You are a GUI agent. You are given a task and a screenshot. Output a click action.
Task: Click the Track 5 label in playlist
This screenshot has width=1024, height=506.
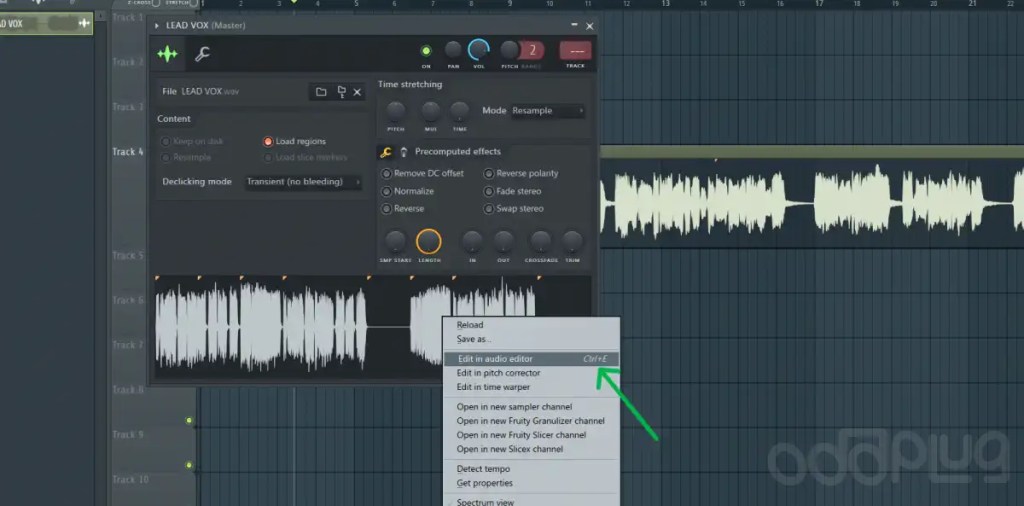point(127,255)
